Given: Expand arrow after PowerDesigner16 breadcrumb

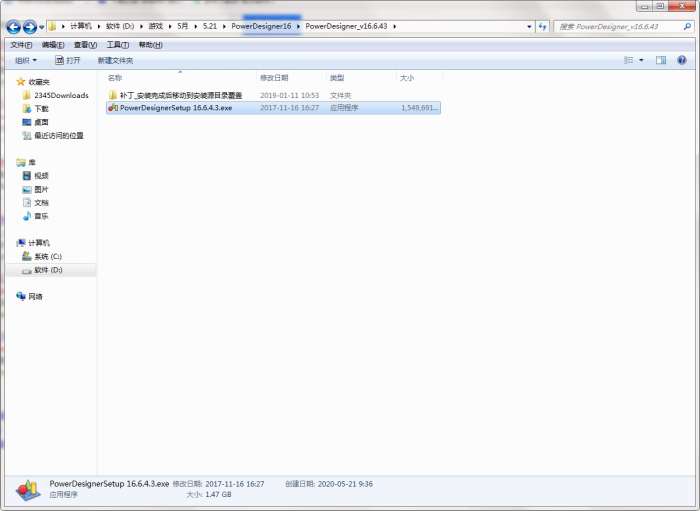Looking at the screenshot, I should [x=298, y=26].
